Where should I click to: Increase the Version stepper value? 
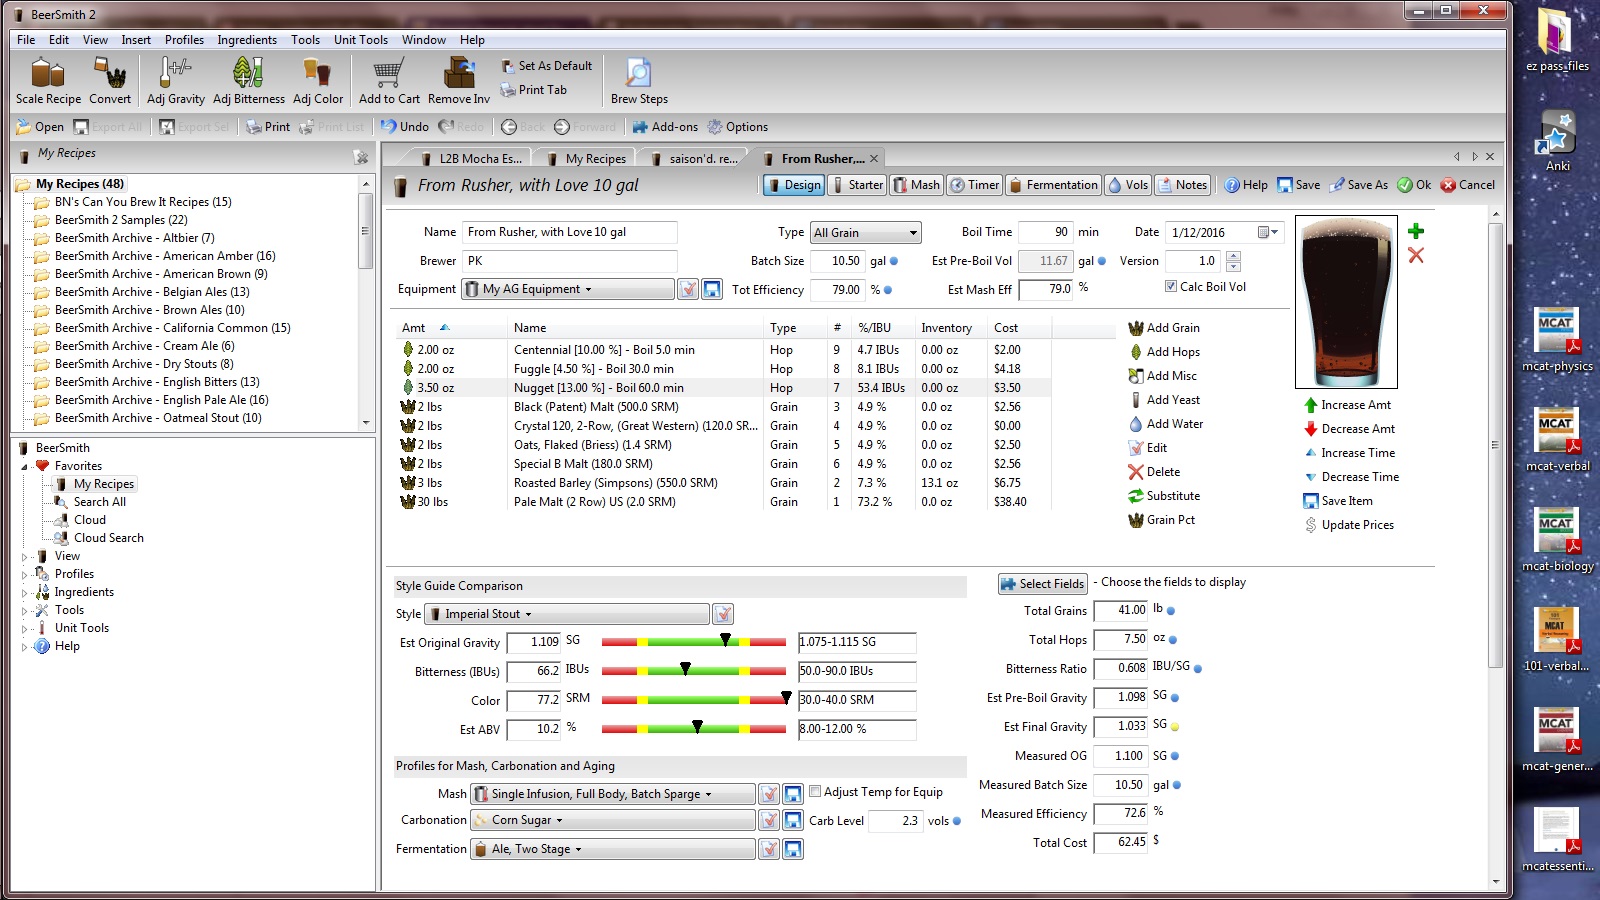1233,256
